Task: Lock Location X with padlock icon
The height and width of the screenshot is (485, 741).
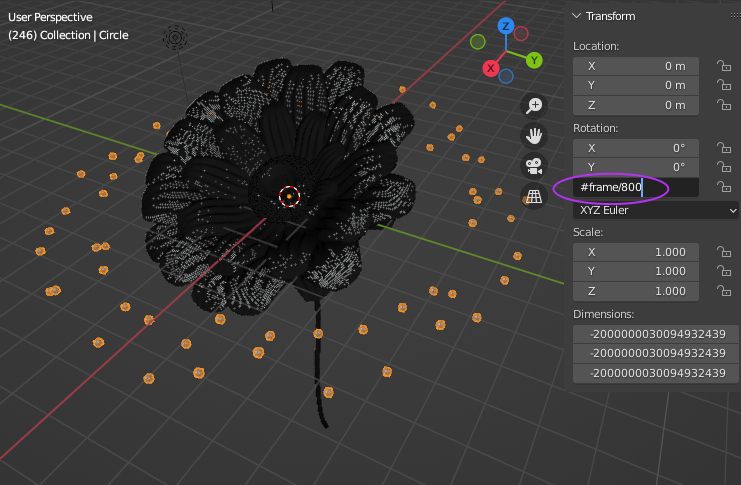Action: tap(724, 66)
